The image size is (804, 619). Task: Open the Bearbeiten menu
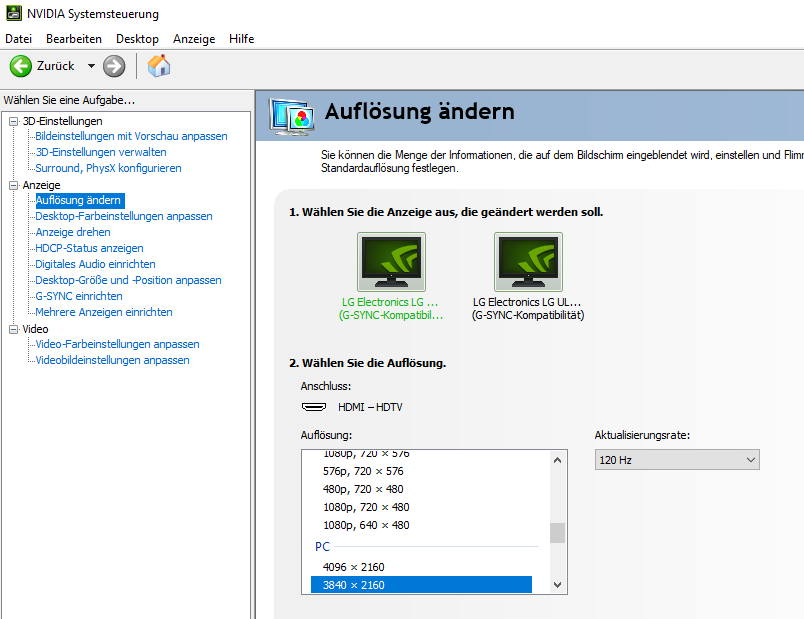[x=74, y=39]
